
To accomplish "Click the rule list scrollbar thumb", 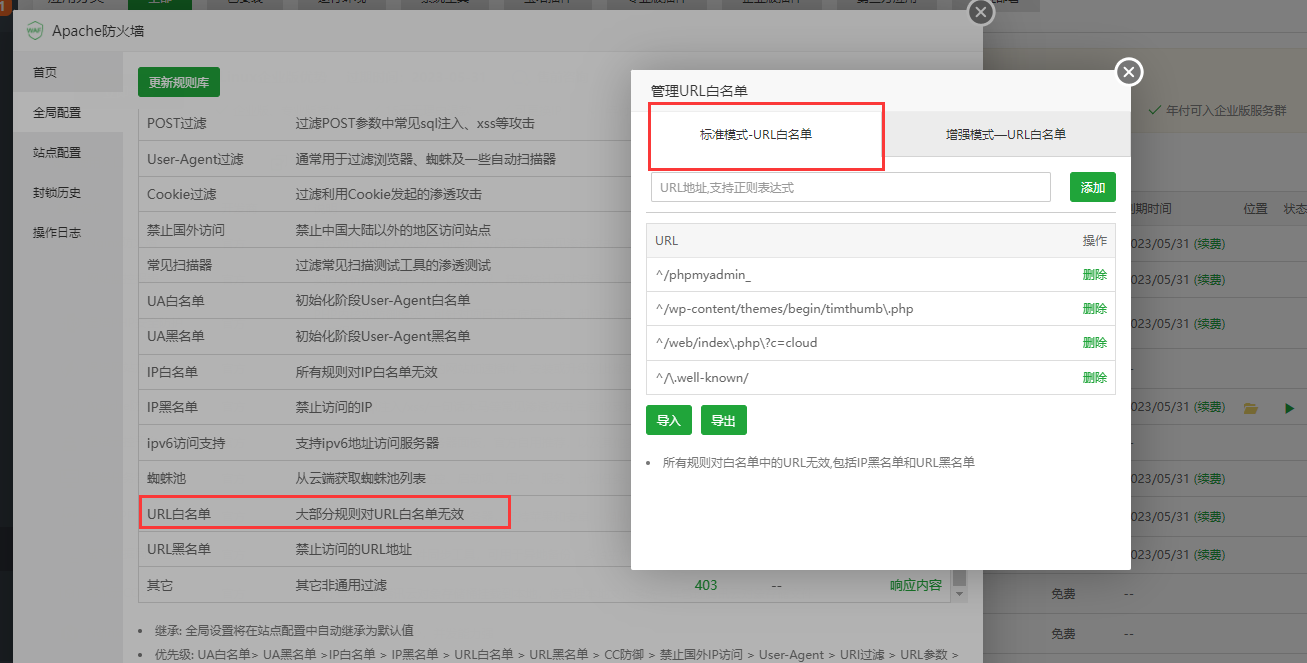I will click(960, 578).
